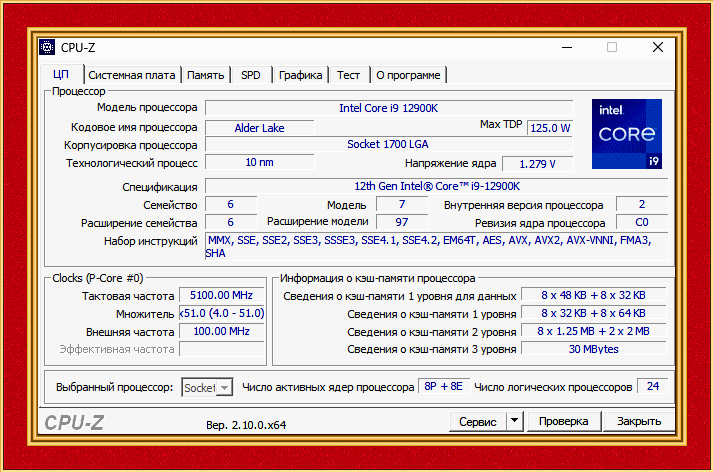Screen dimensions: 713x472
Task: Click the Расширение модели value 97
Action: pyautogui.click(x=402, y=222)
